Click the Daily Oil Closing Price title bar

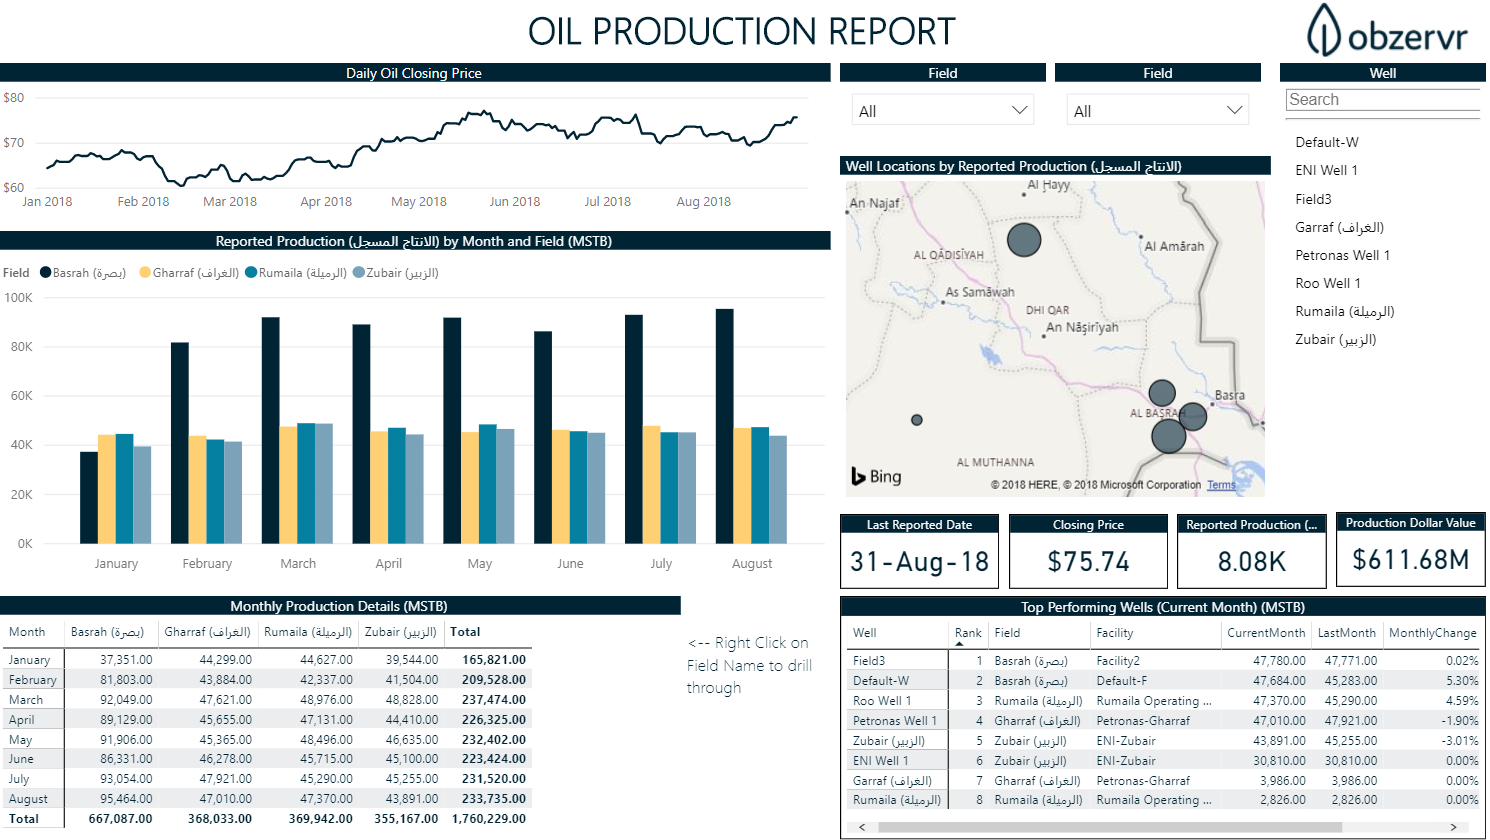415,73
